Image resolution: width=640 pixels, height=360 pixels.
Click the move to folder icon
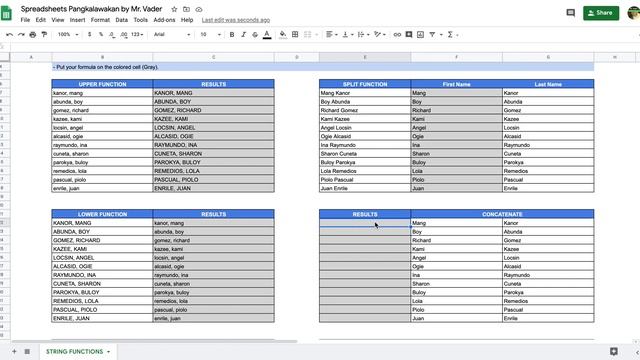pos(186,9)
